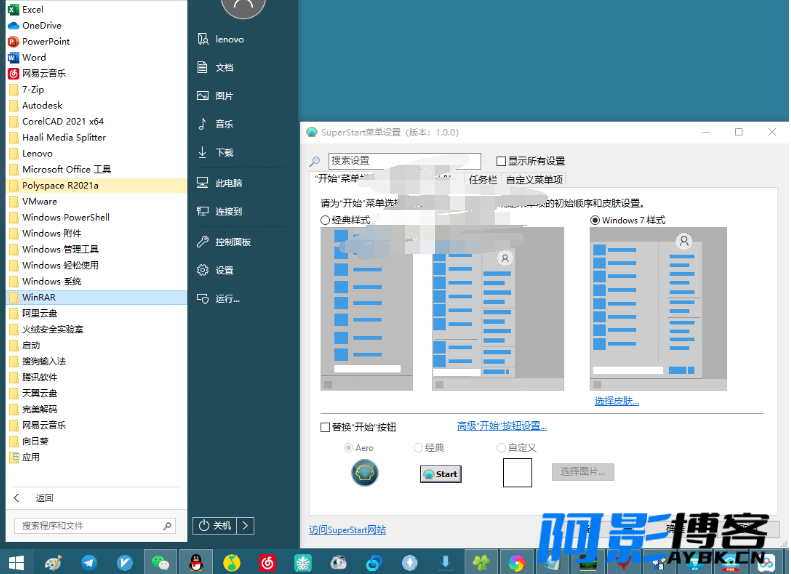
Task: Expand the WinRAR folder
Action: 96,297
